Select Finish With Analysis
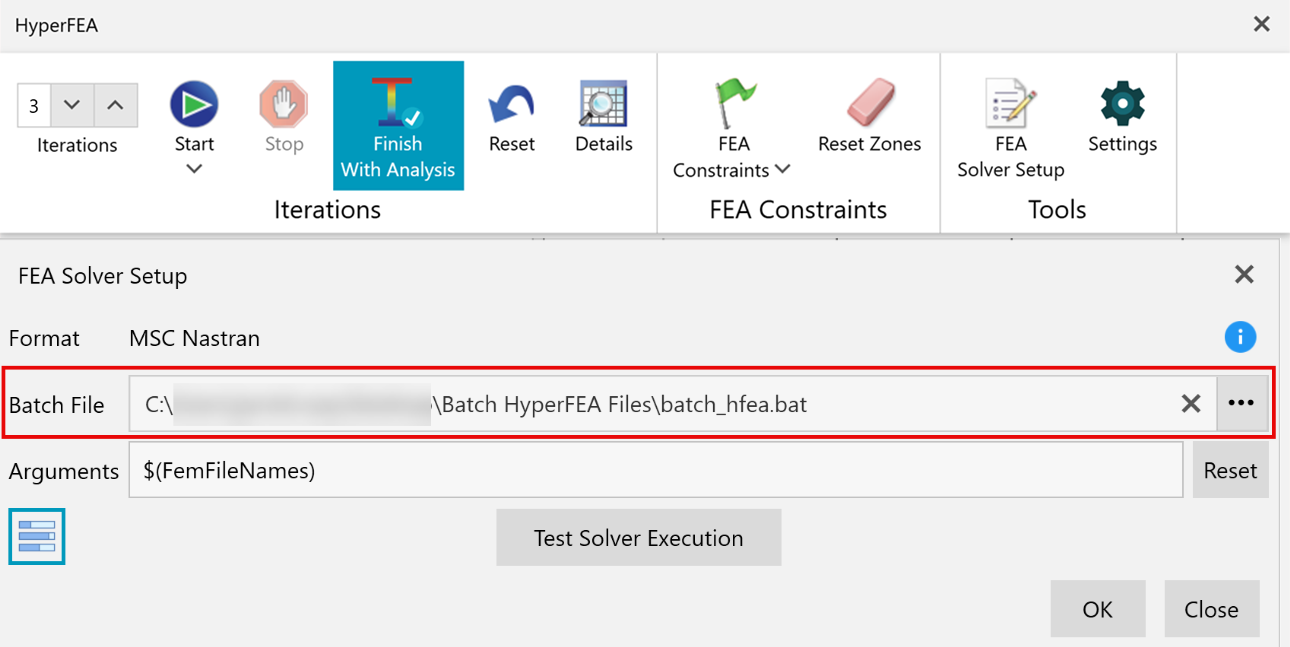The image size is (1290, 647). point(398,126)
